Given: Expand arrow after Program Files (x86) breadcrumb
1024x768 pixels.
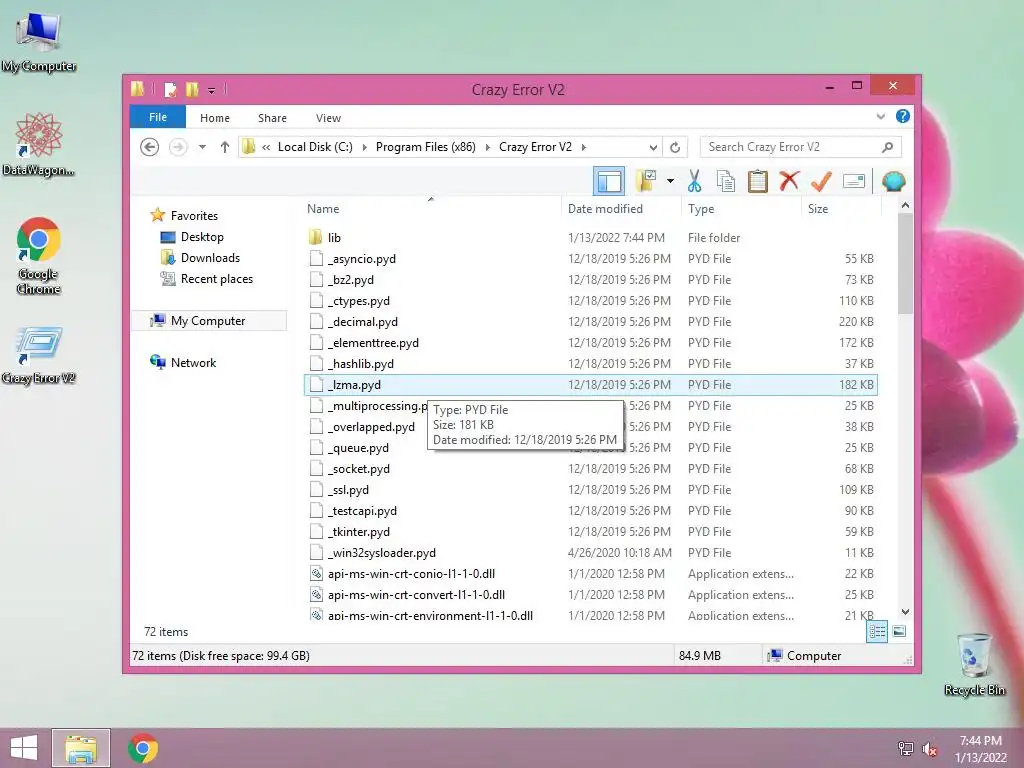Looking at the screenshot, I should [487, 147].
